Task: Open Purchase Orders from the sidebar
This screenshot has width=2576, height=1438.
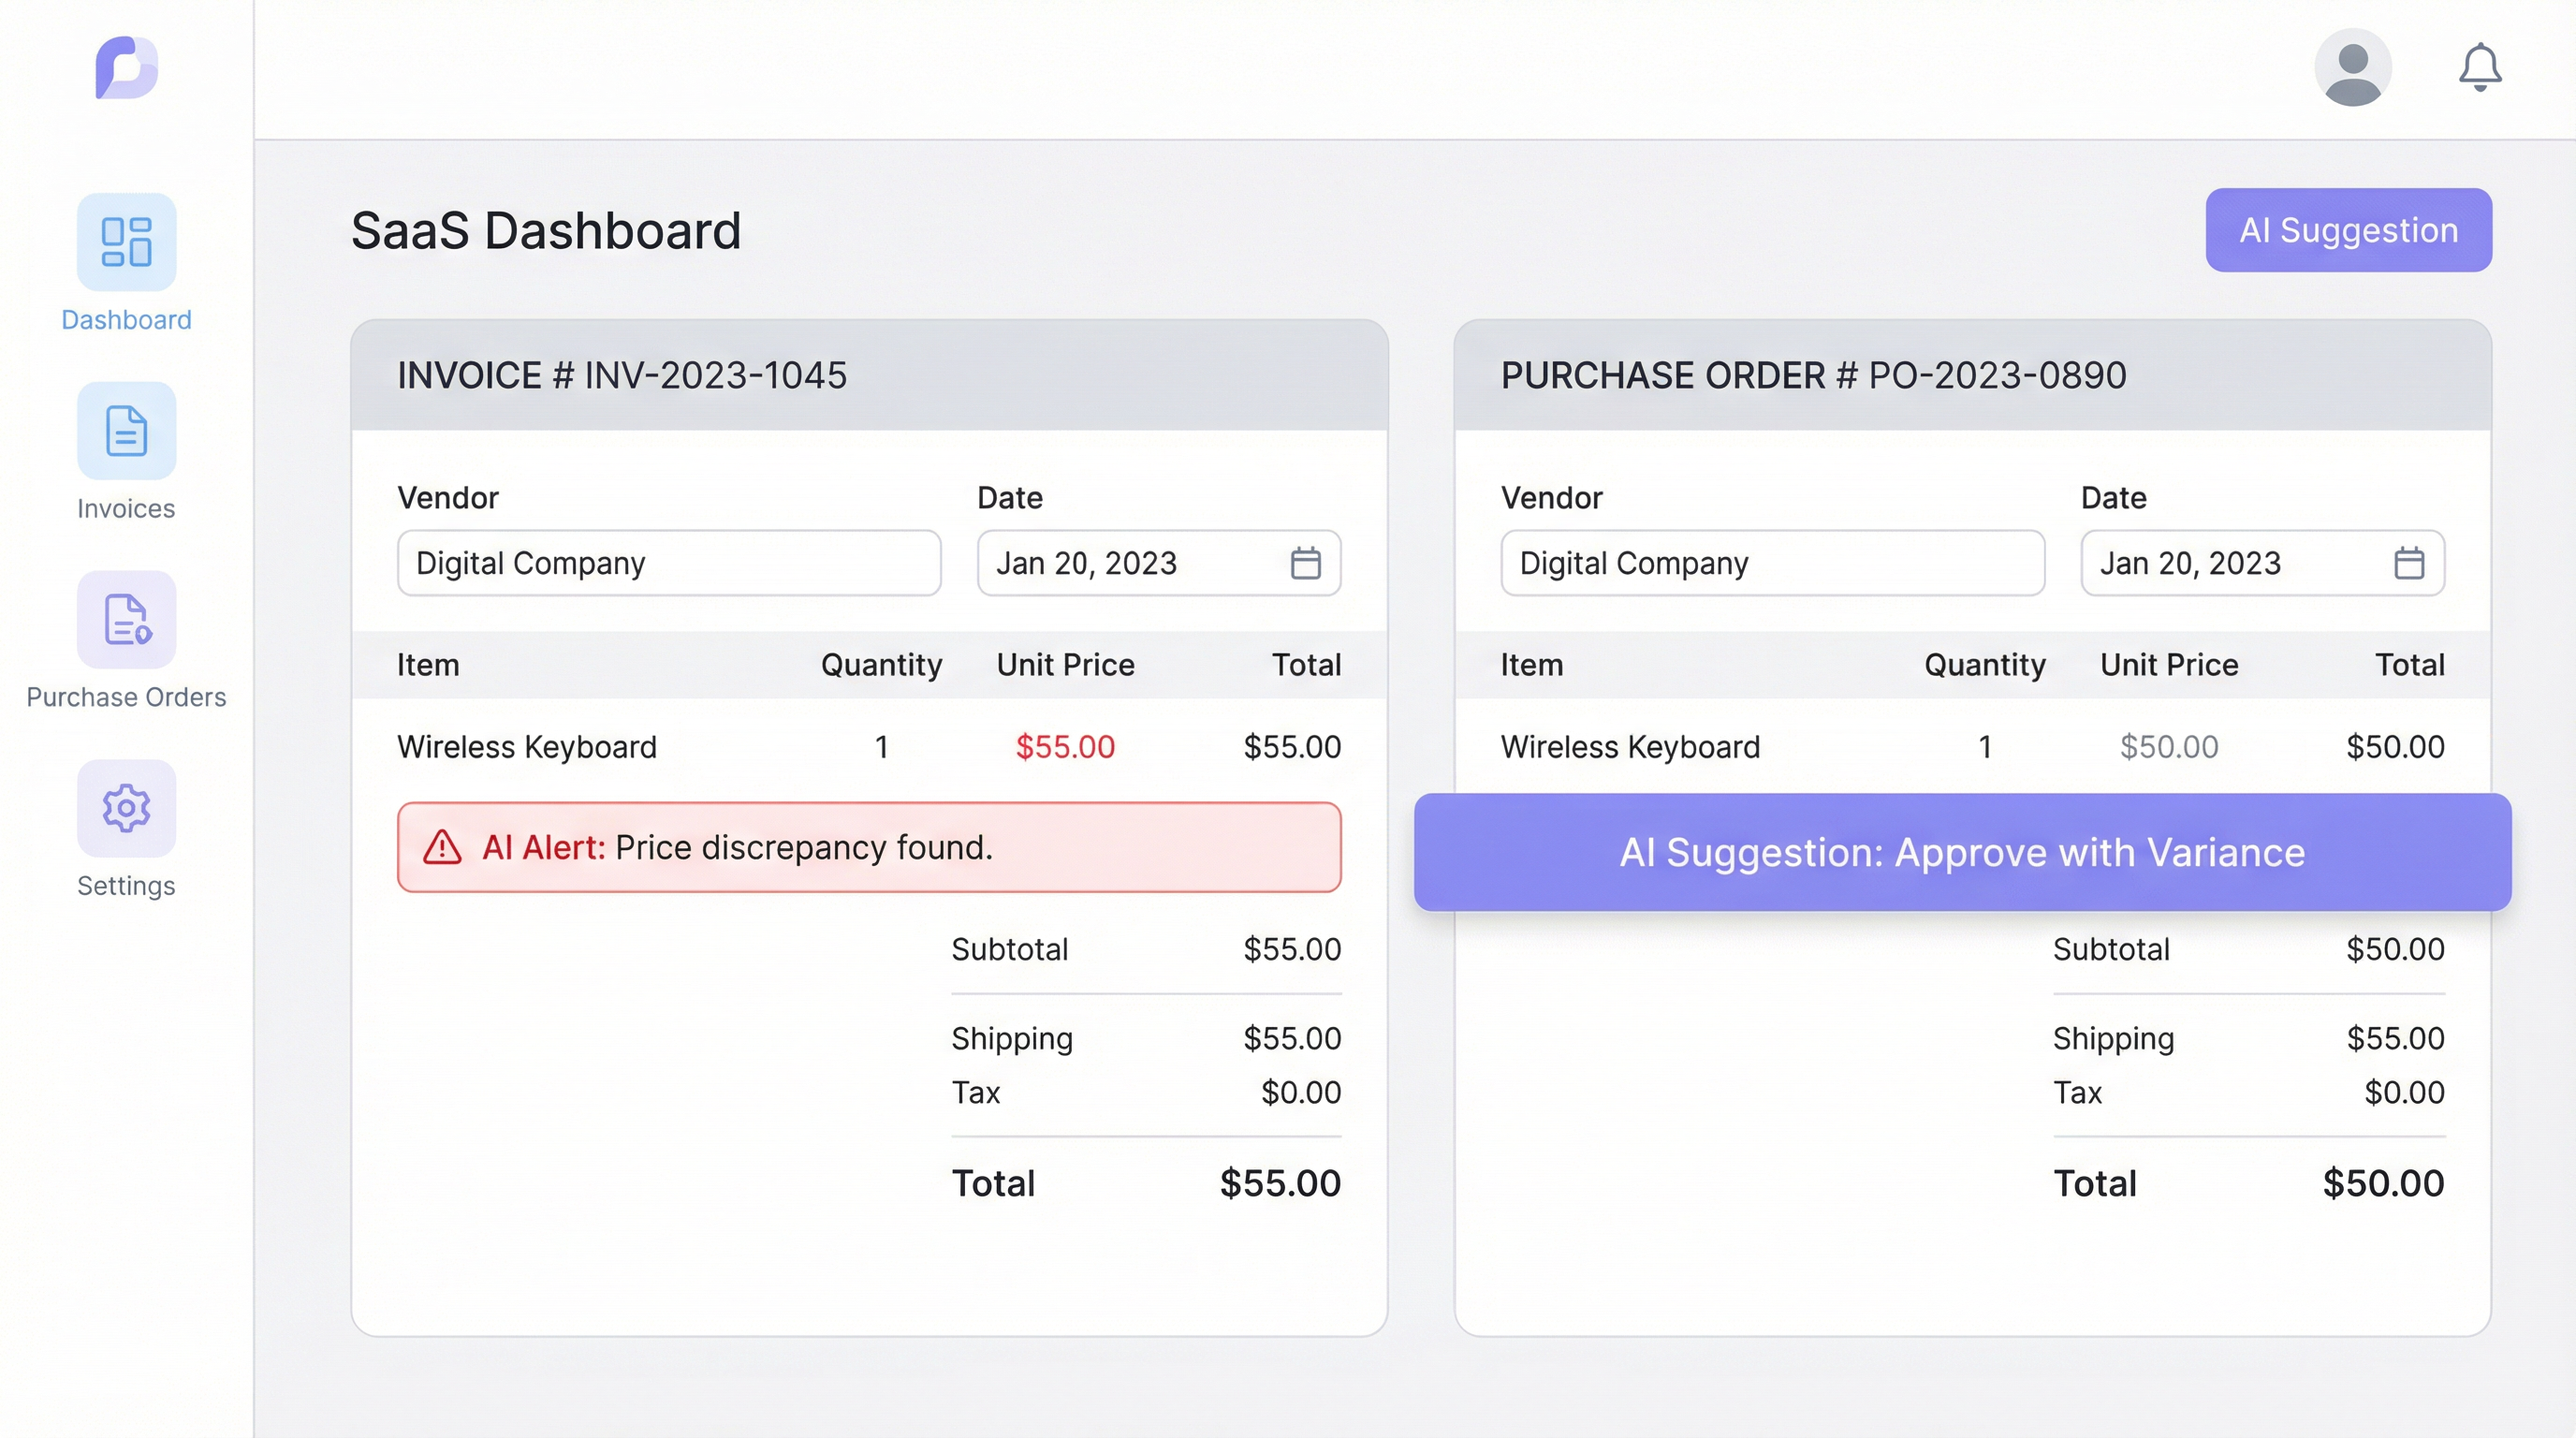Action: [x=126, y=621]
